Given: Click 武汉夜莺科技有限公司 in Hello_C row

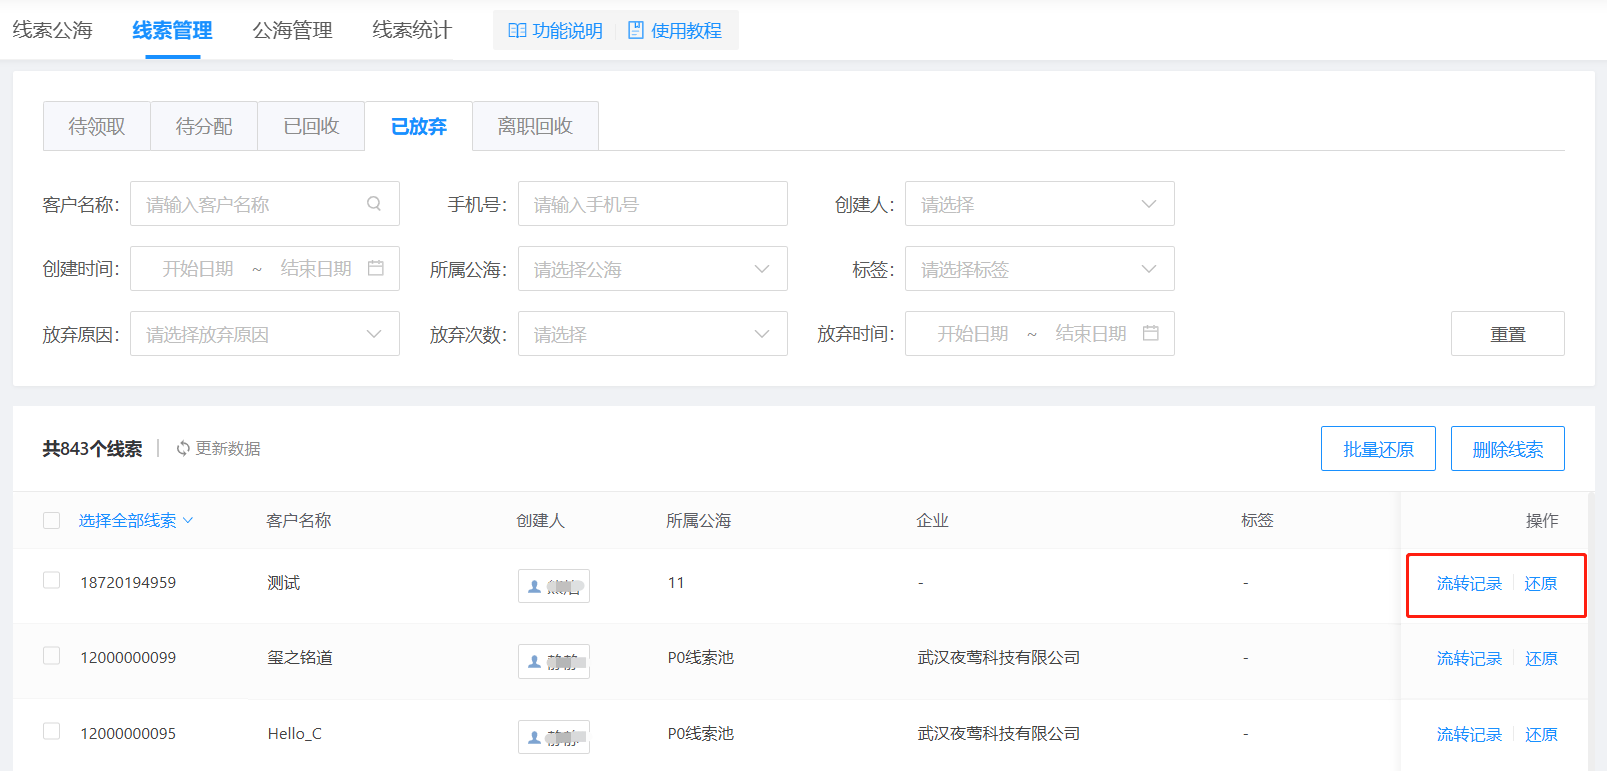Looking at the screenshot, I should coord(999,734).
